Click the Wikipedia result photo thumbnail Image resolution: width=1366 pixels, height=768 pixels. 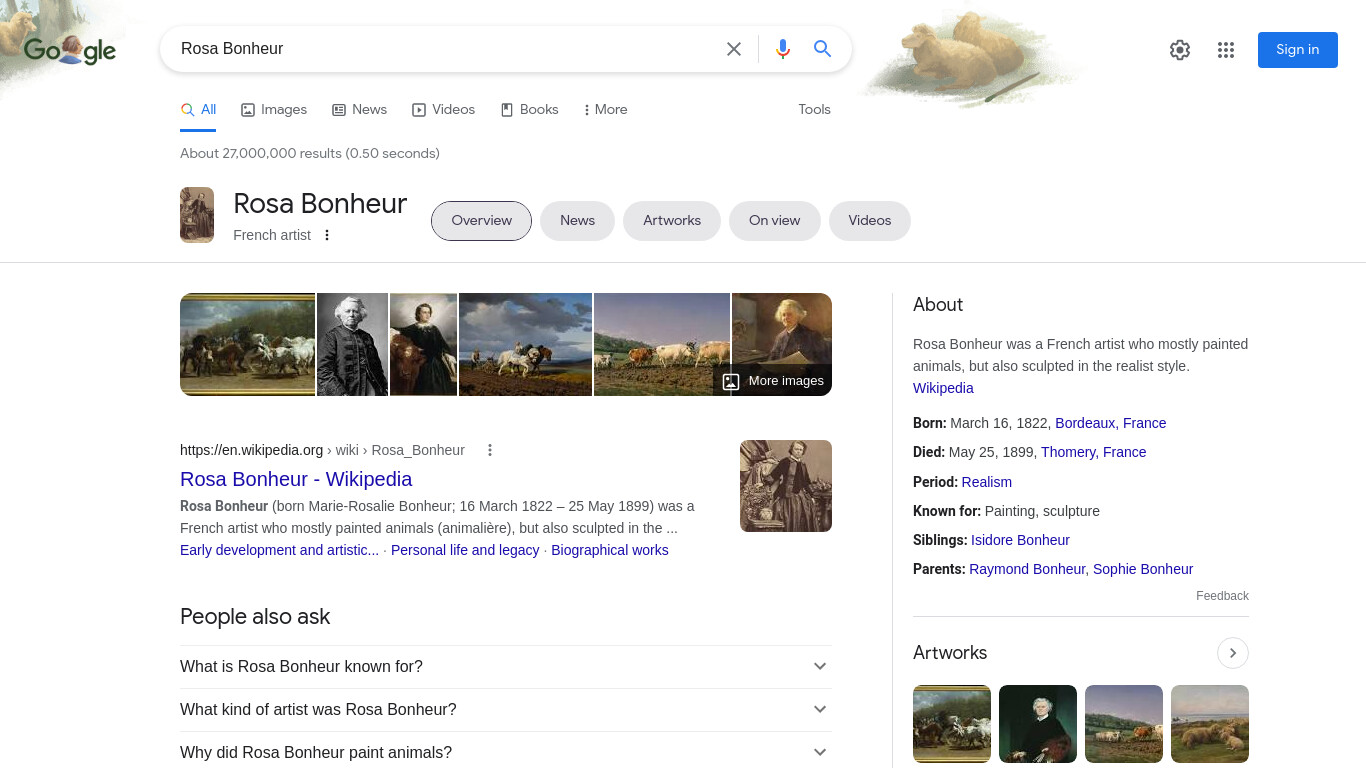(x=786, y=486)
